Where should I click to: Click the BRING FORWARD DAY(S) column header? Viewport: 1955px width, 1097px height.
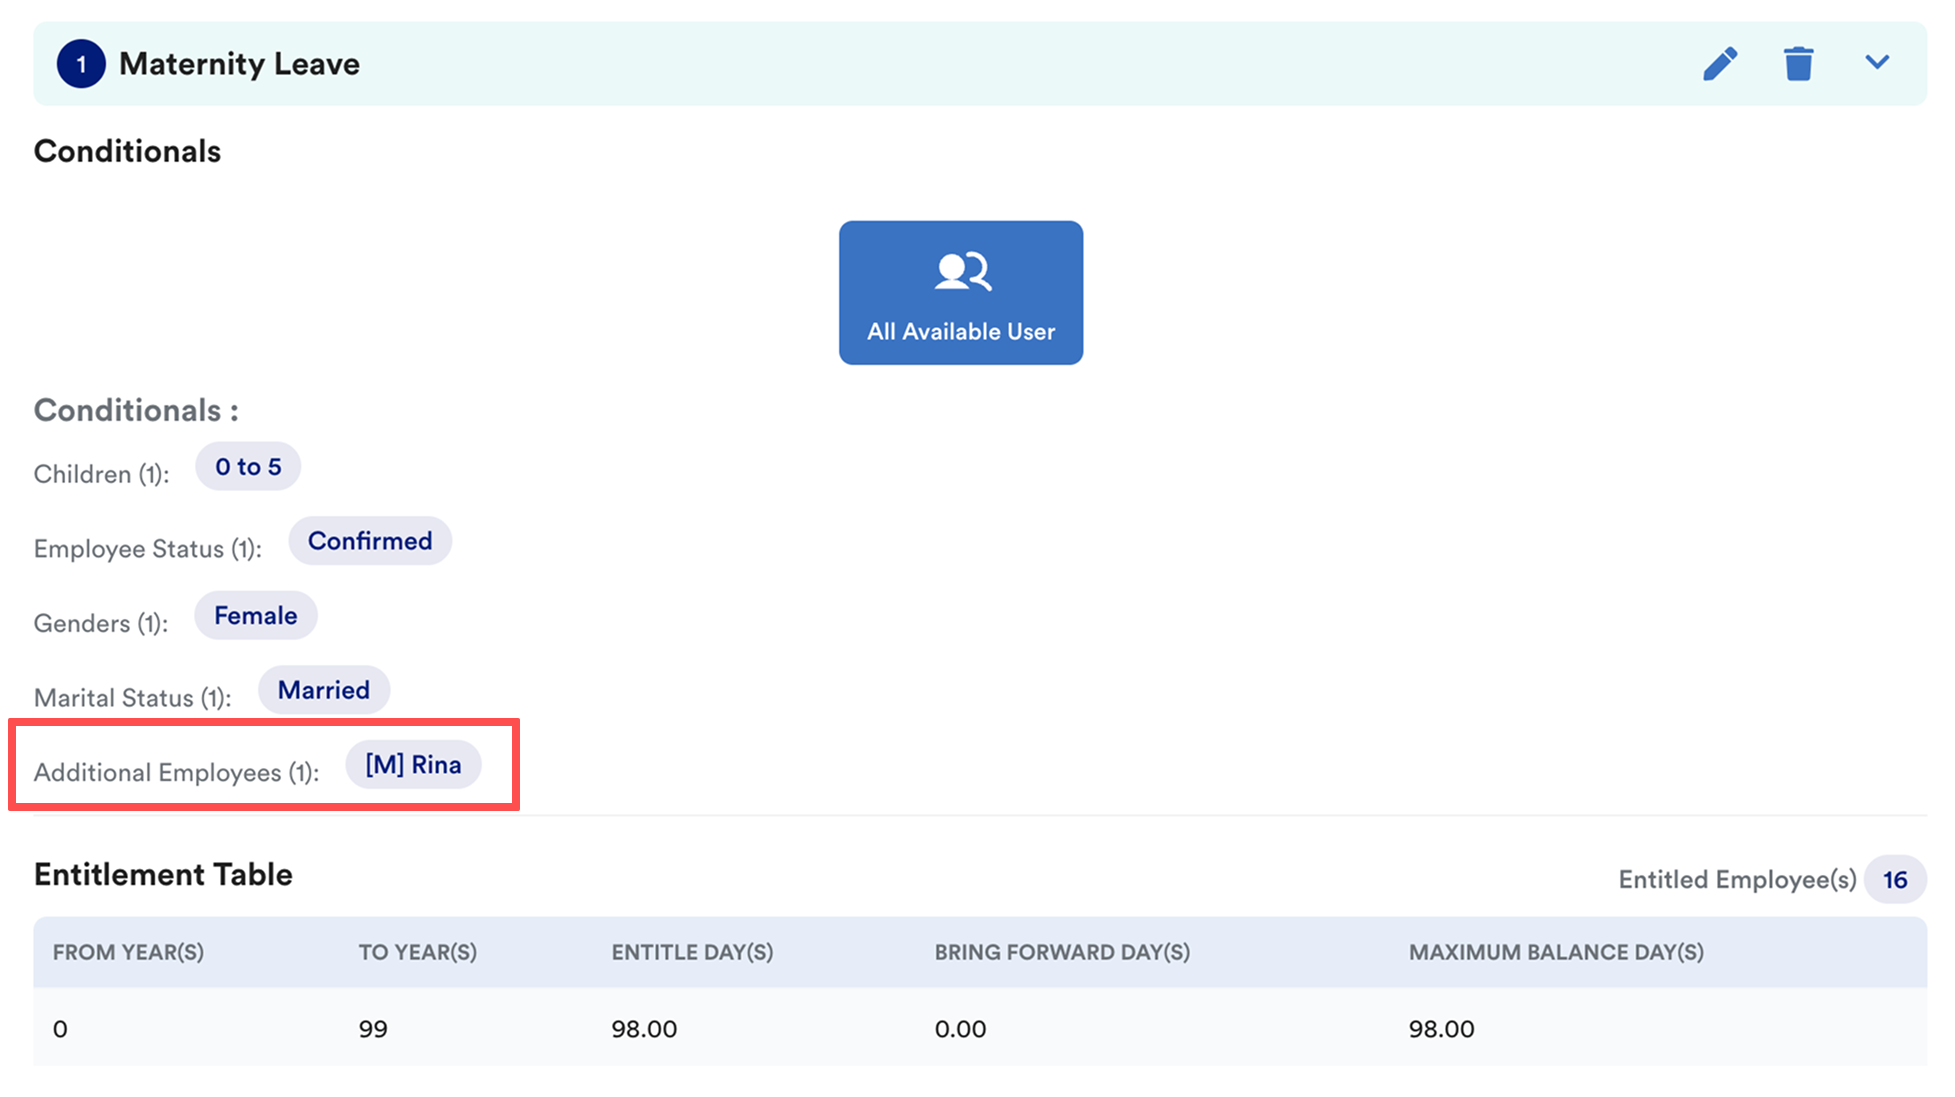1062,952
